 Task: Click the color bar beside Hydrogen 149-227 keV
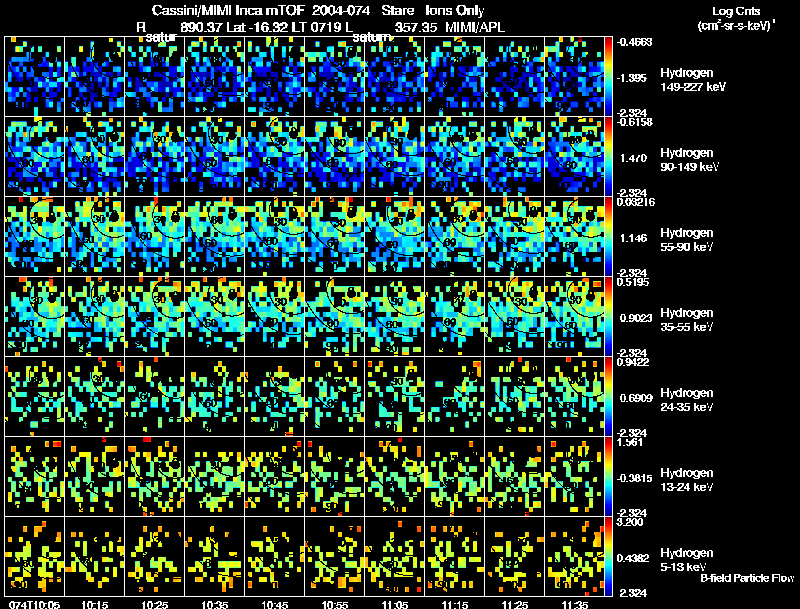[x=608, y=76]
